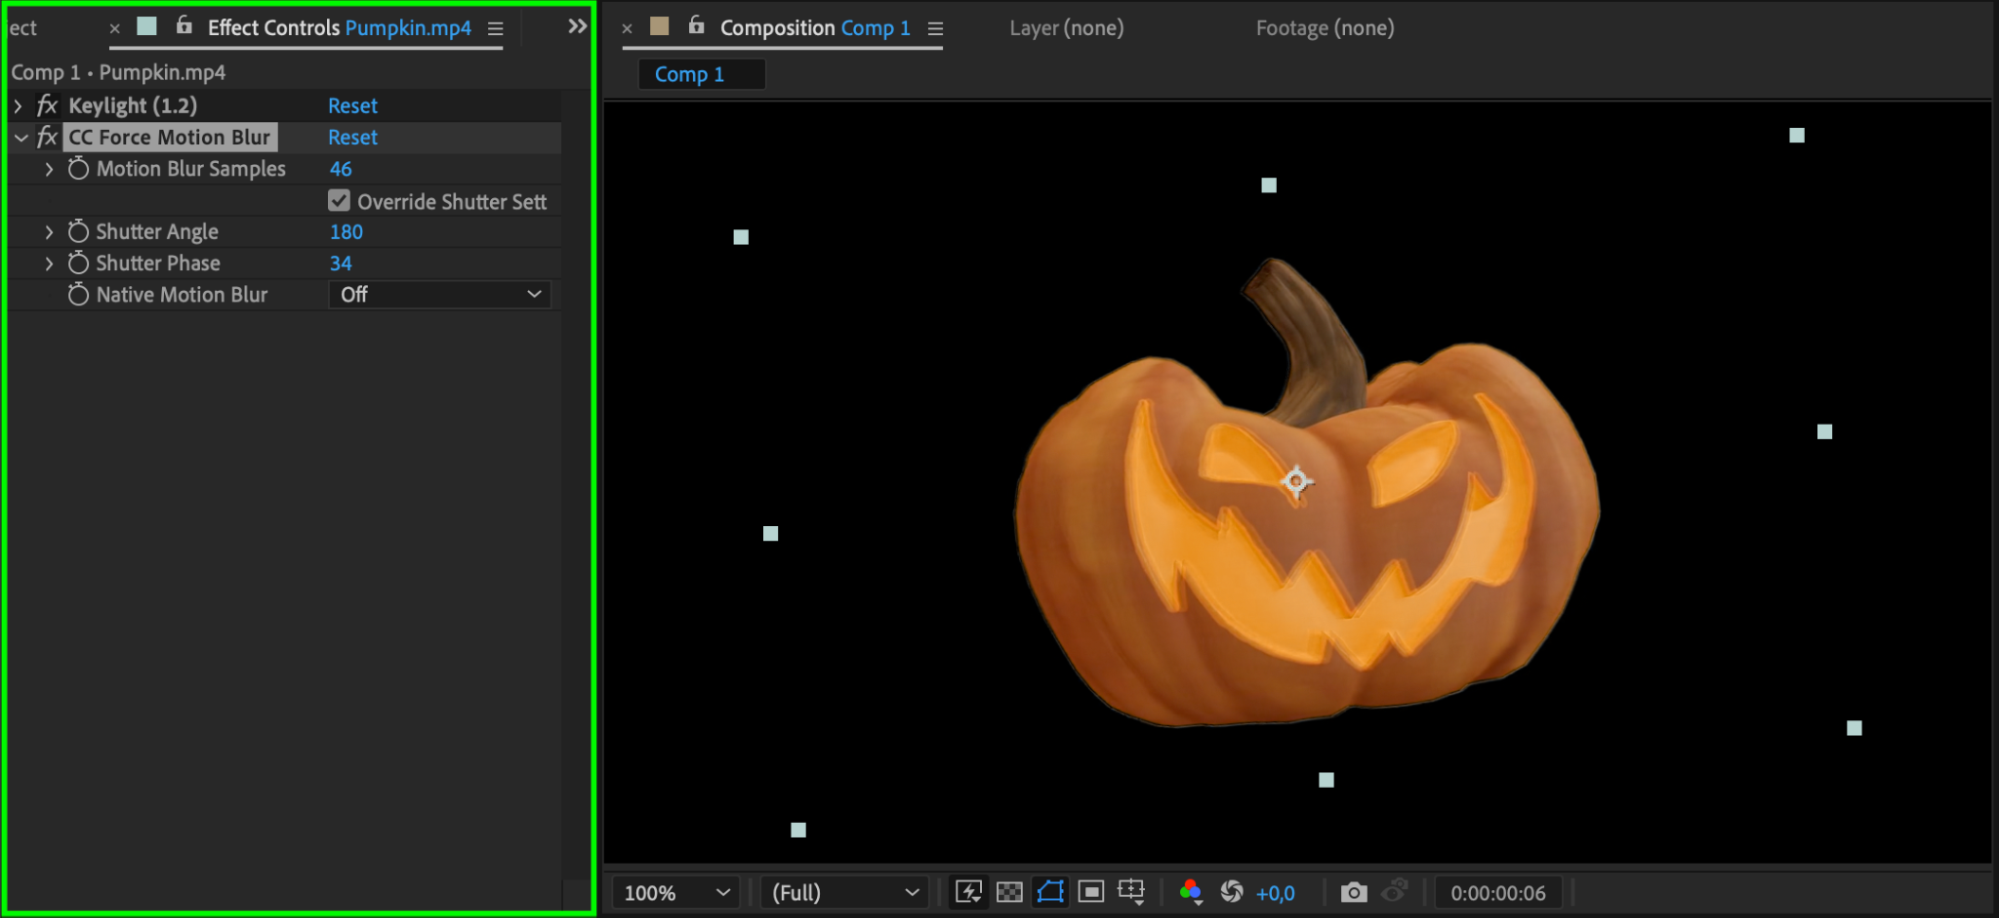
Task: Click the Region of Interest icon
Action: click(x=1091, y=891)
